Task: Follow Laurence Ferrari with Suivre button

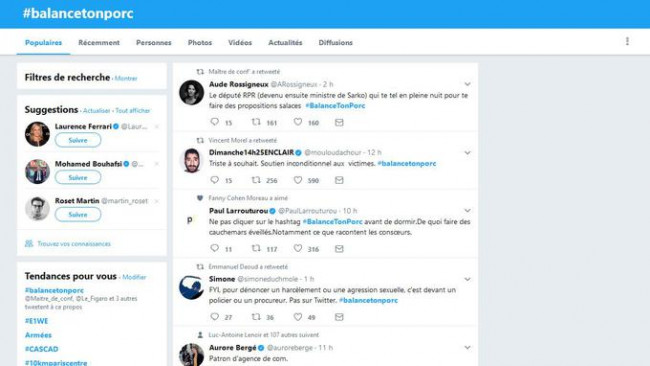Action: (78, 140)
